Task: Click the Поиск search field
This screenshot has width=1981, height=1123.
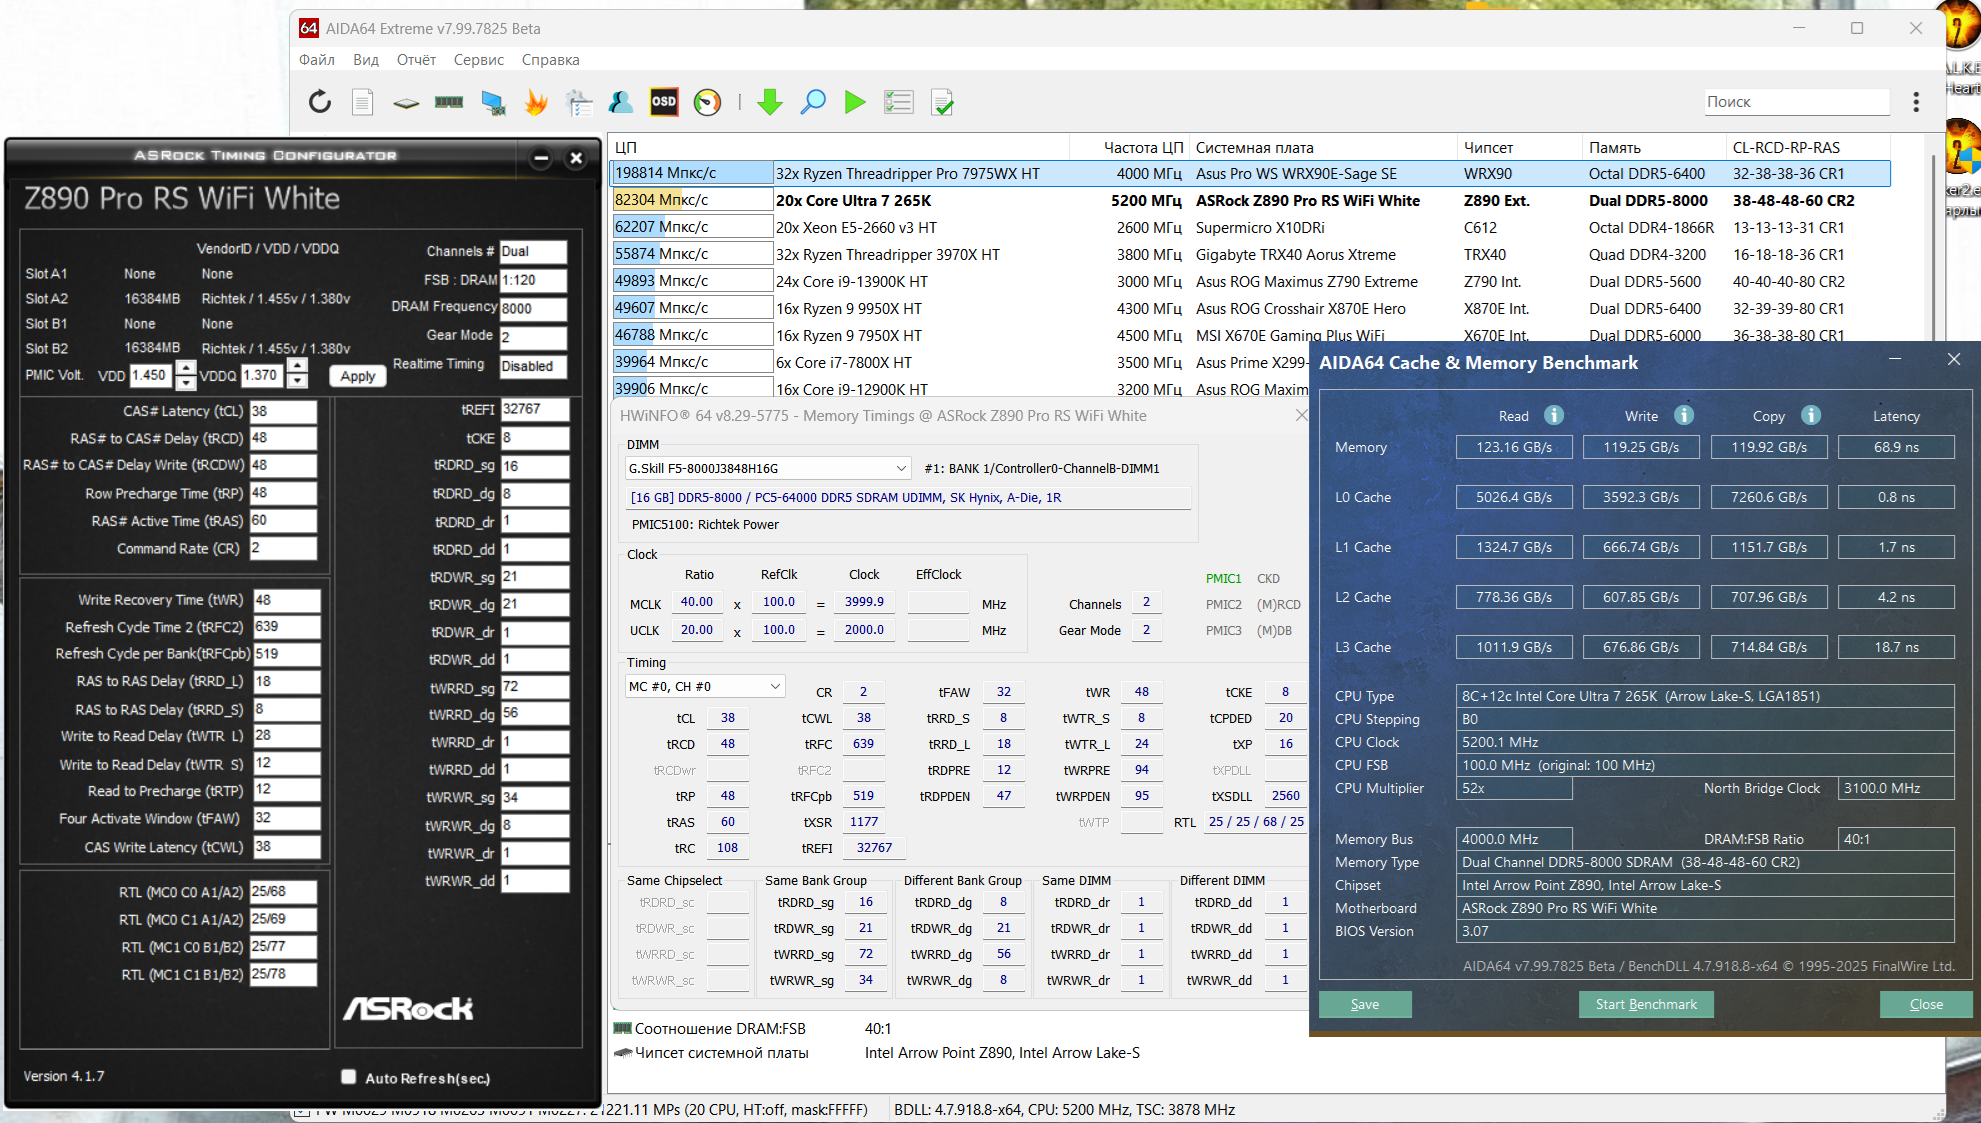Action: pyautogui.click(x=1796, y=102)
